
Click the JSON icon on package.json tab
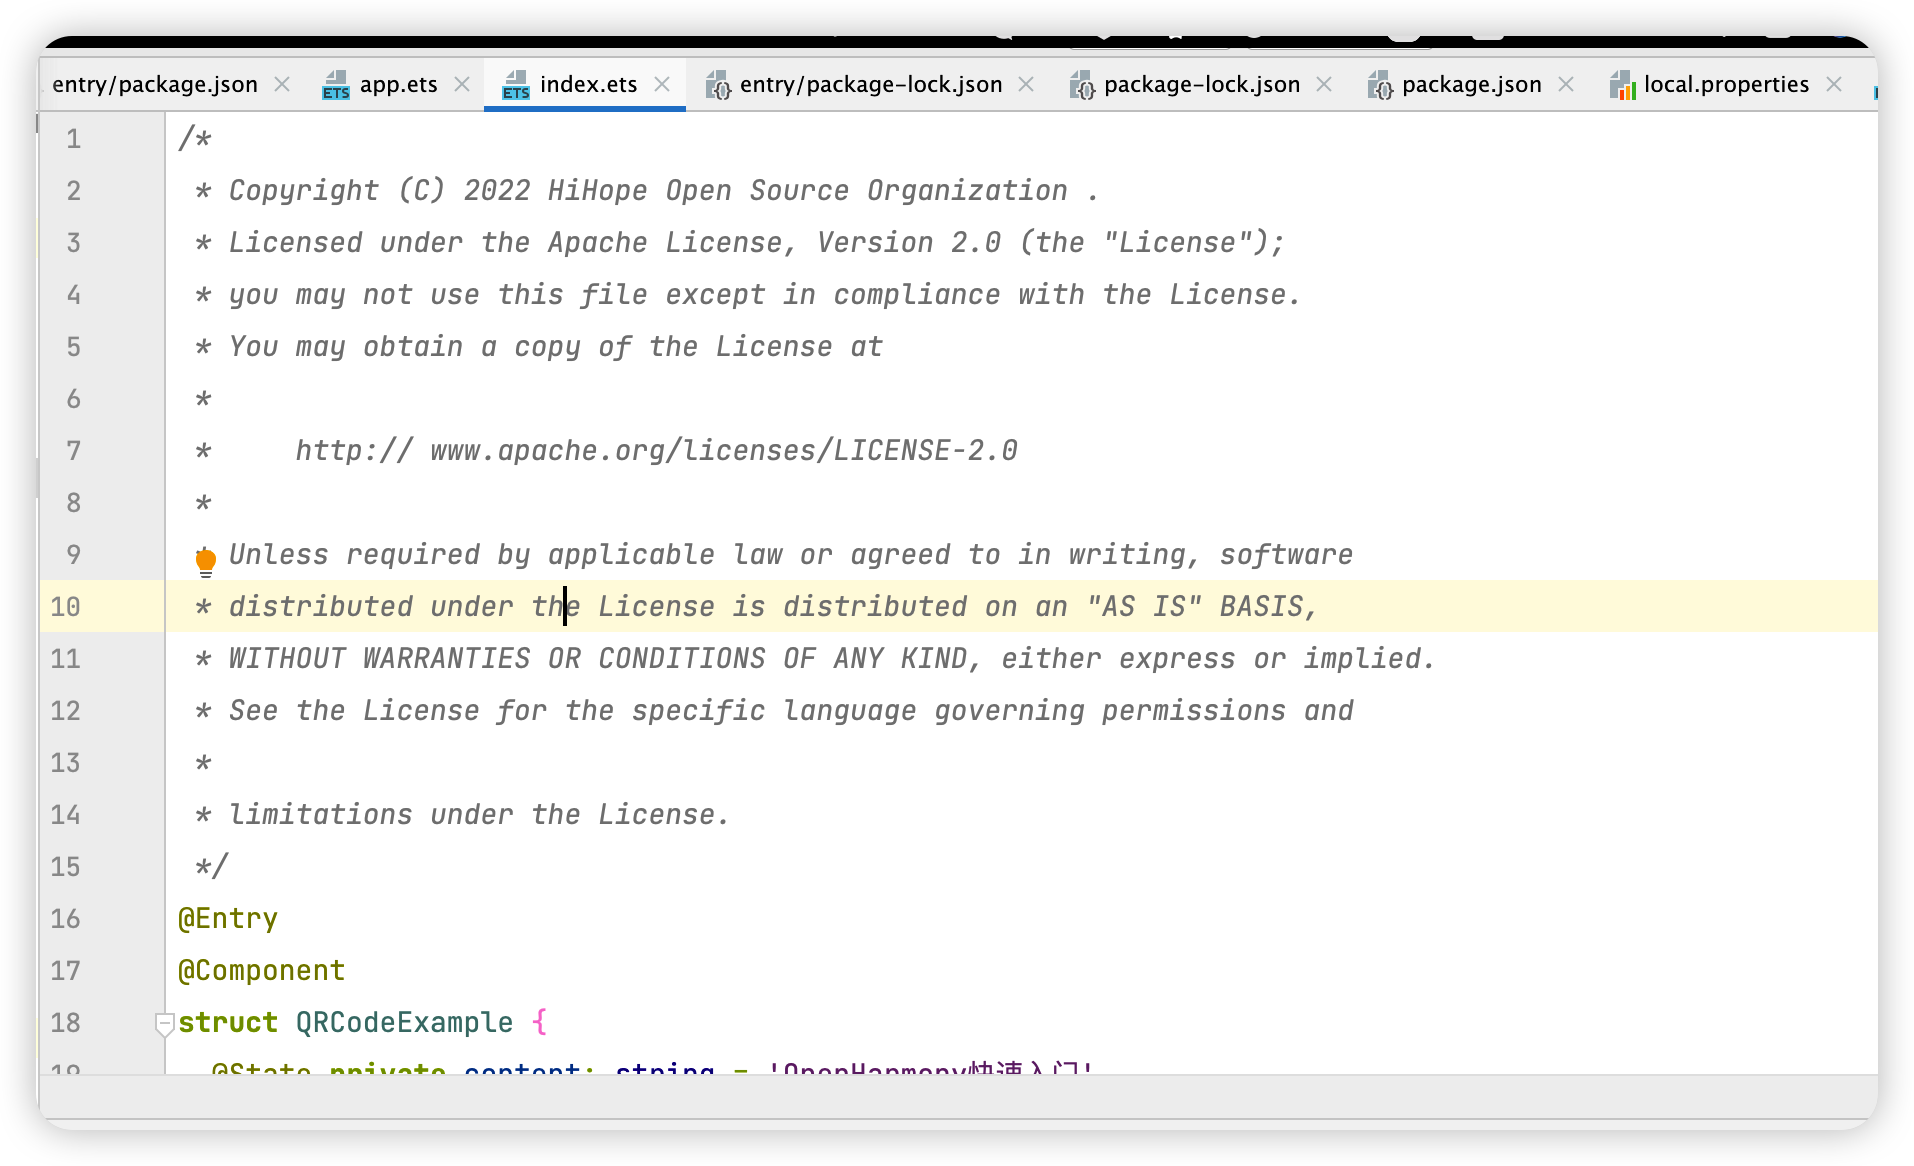point(1380,86)
